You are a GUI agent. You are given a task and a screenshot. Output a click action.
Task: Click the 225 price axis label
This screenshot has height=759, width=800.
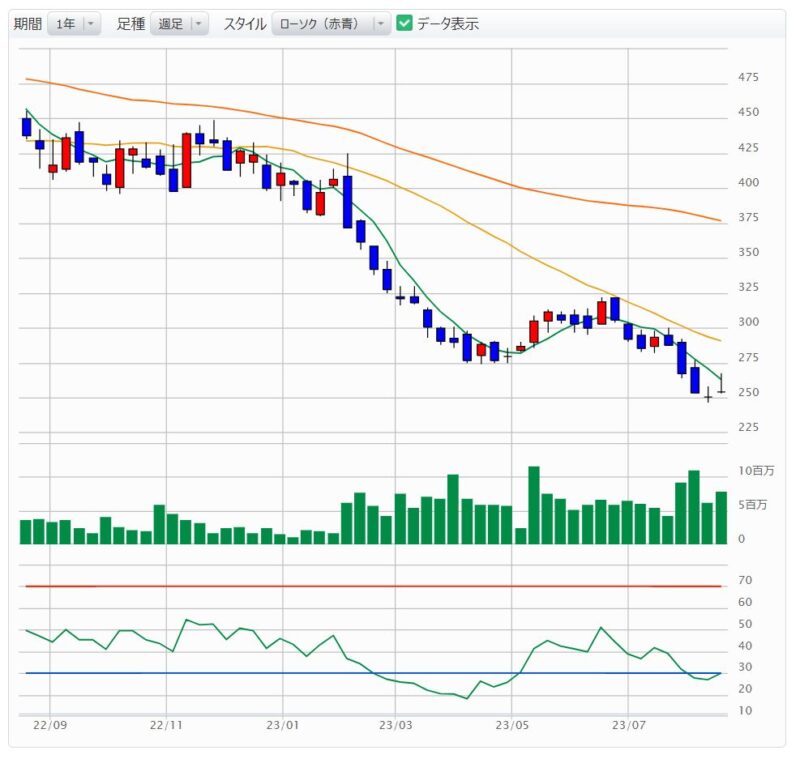(x=748, y=427)
